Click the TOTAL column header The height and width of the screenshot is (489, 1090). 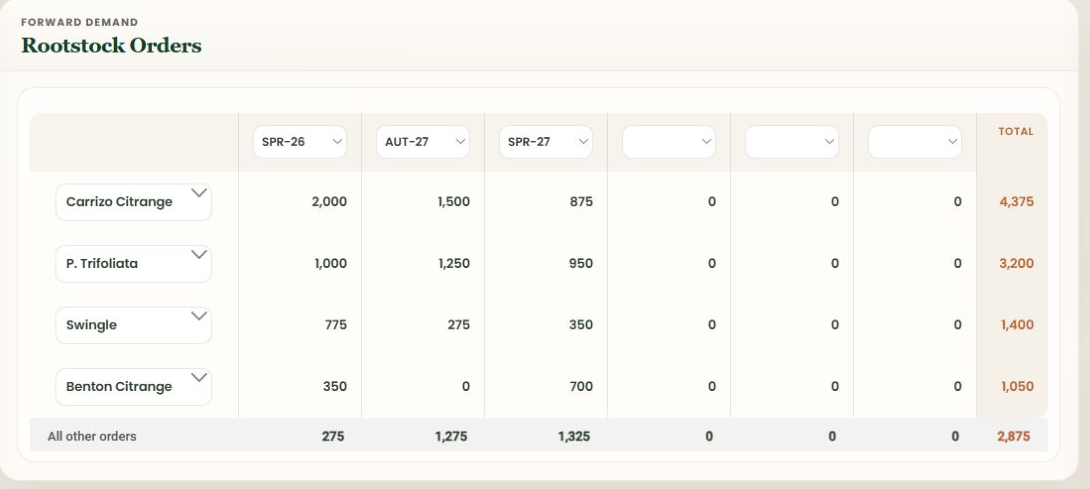(x=1016, y=131)
